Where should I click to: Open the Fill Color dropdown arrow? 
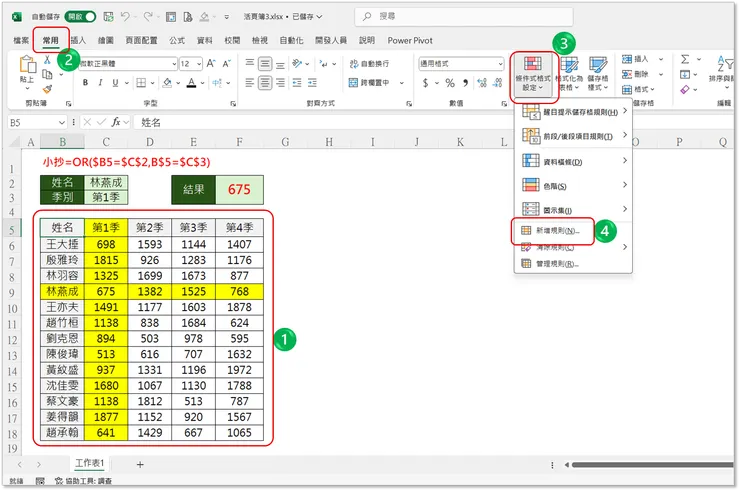[178, 83]
